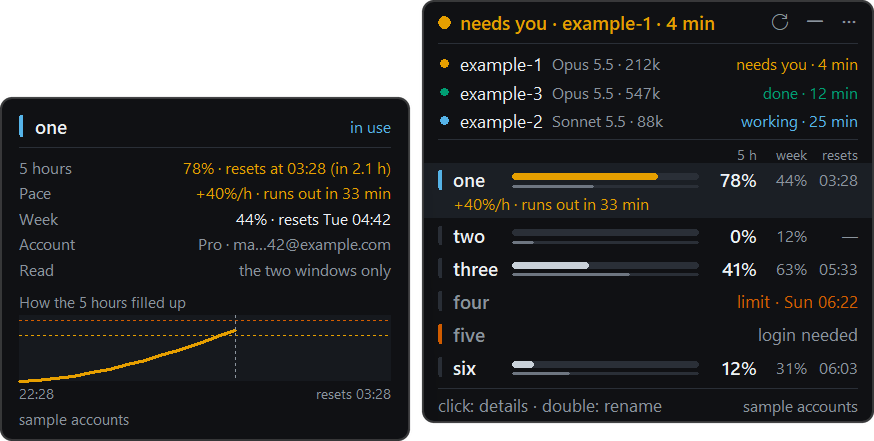874x441 pixels.
Task: Click the green dot next to example-3
Action: [444, 93]
